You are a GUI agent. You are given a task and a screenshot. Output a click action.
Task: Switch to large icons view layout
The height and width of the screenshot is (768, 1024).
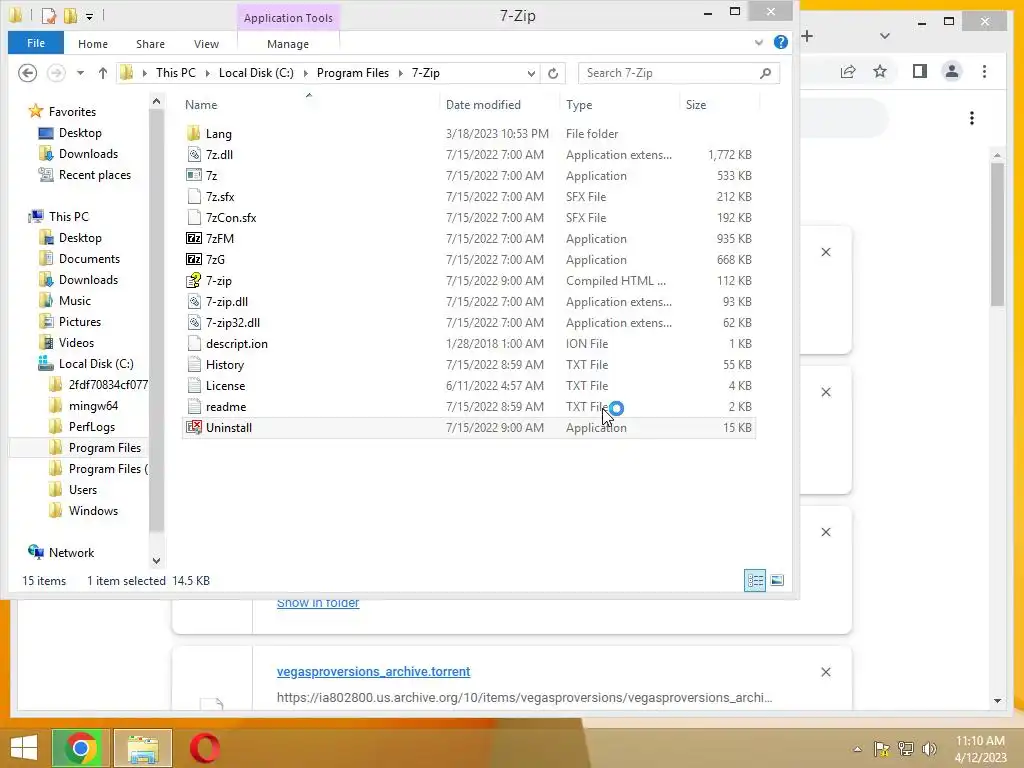[776, 581]
